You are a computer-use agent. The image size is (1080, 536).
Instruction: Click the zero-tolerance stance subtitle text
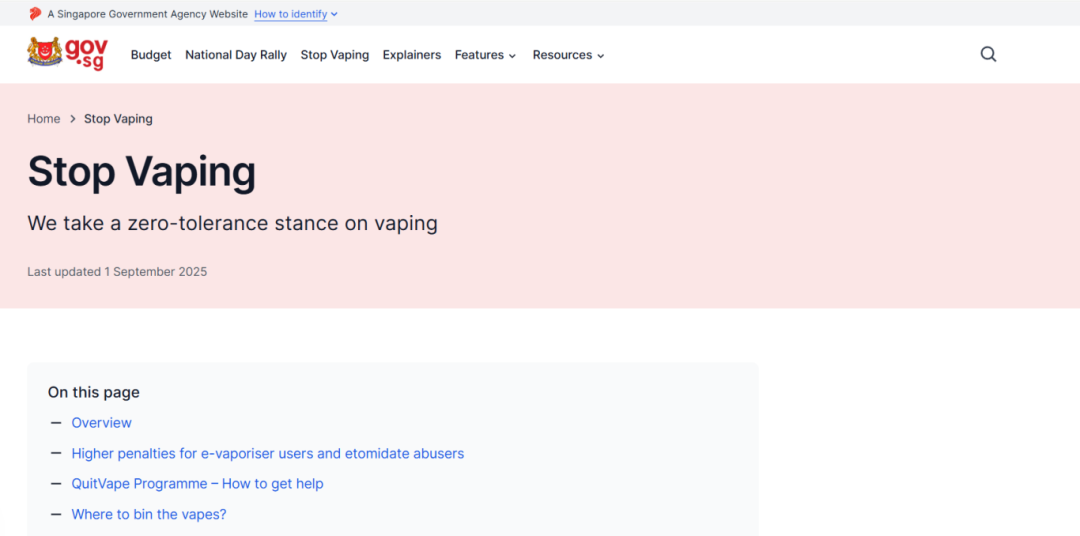pos(232,223)
